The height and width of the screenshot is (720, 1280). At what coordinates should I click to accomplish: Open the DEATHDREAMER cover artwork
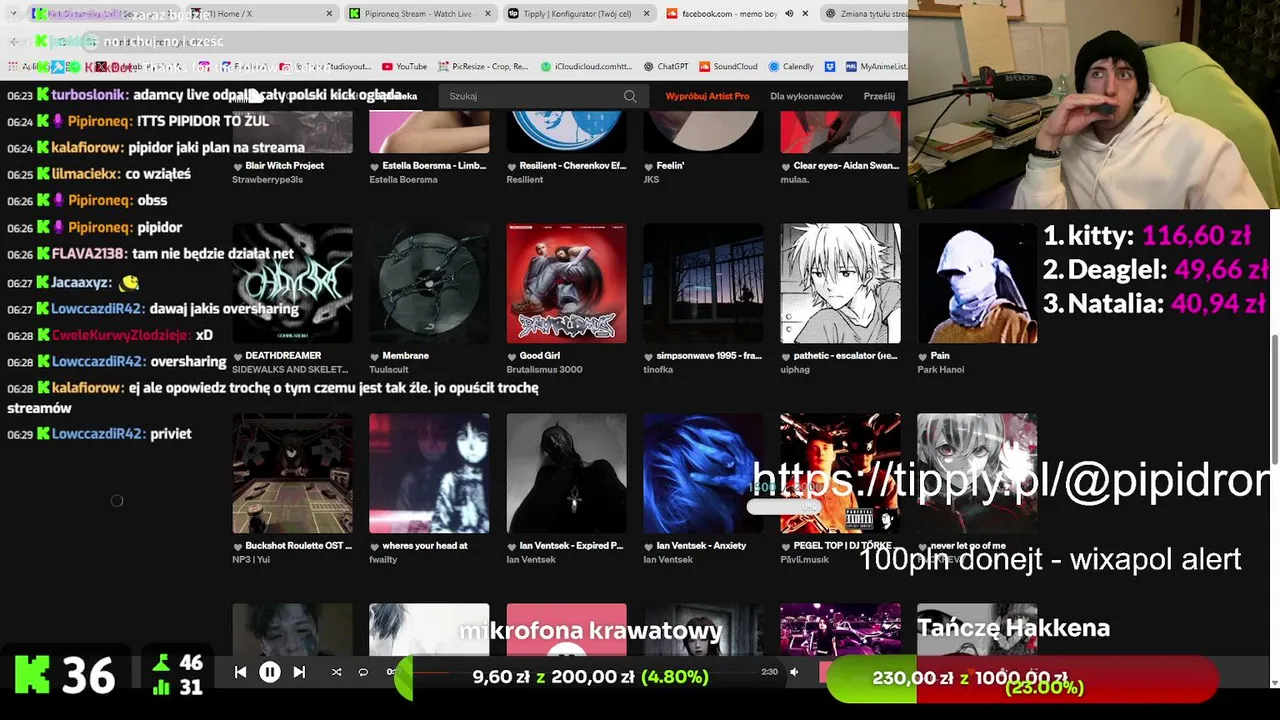(x=292, y=283)
